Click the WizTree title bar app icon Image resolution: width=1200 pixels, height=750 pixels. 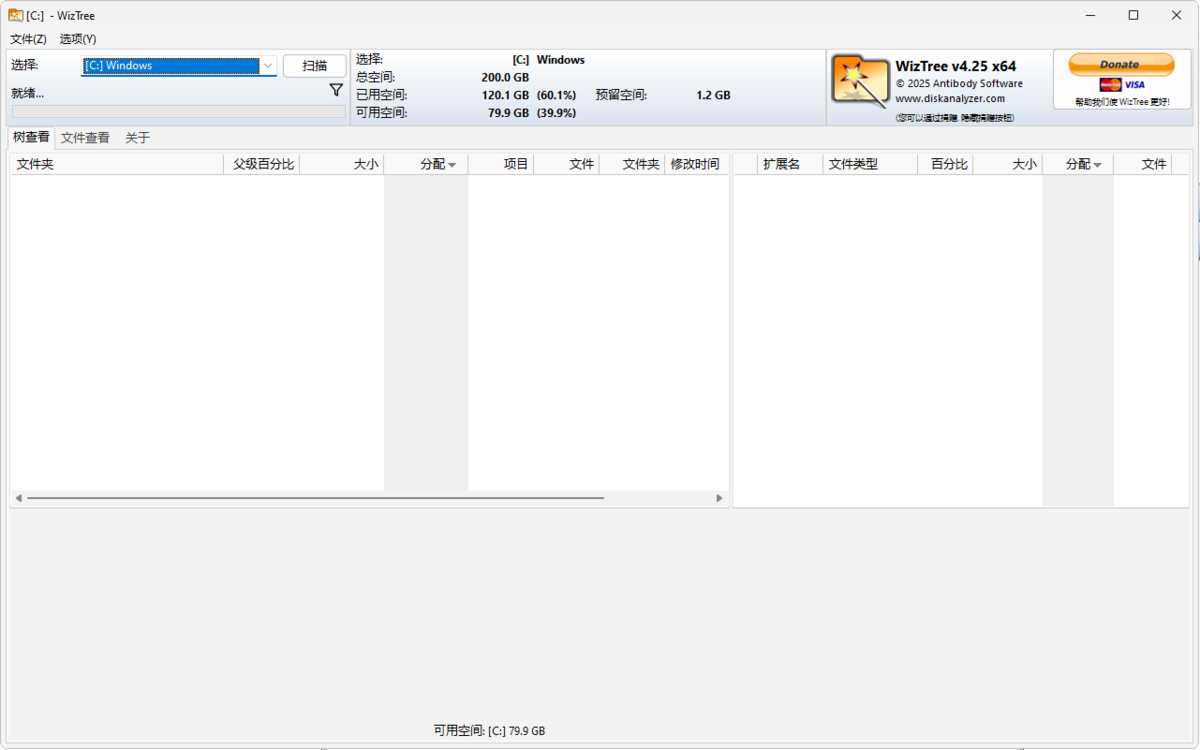16,15
